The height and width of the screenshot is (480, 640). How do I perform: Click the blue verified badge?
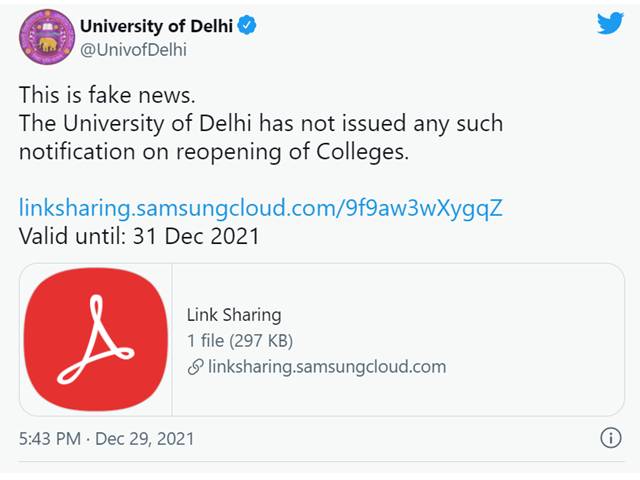[246, 25]
